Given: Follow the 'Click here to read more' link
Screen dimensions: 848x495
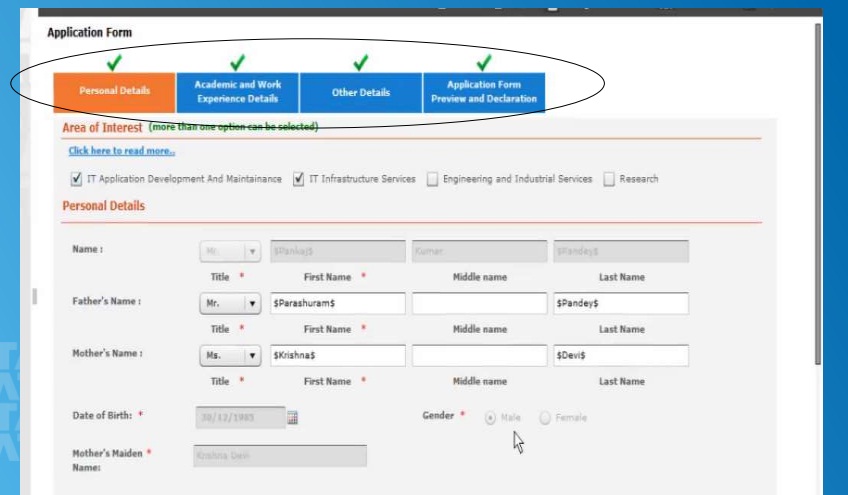Looking at the screenshot, I should click(122, 151).
